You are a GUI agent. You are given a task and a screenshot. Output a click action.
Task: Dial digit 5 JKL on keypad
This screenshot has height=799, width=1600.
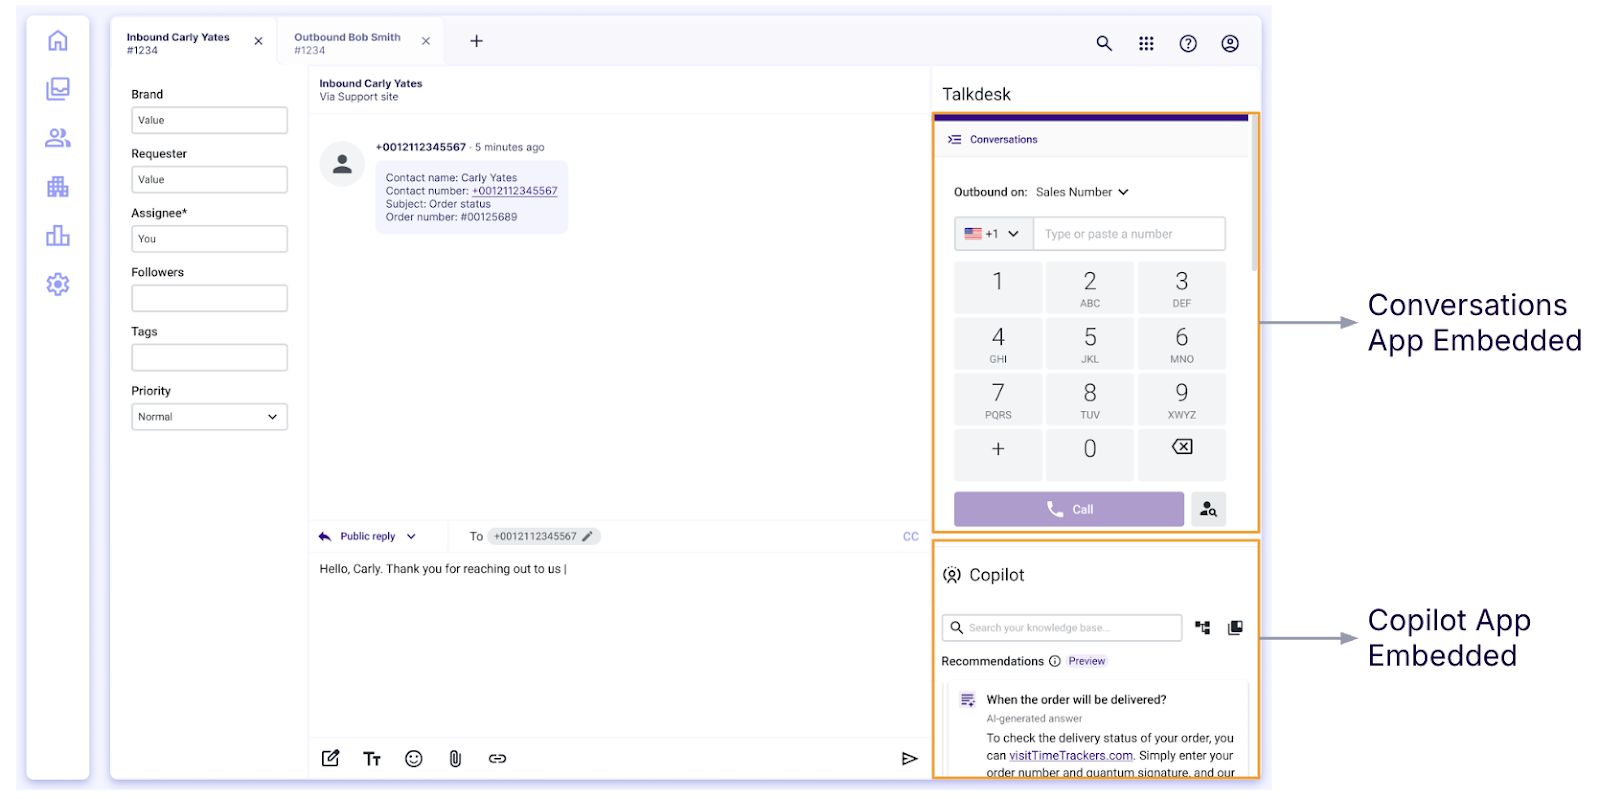pos(1090,344)
